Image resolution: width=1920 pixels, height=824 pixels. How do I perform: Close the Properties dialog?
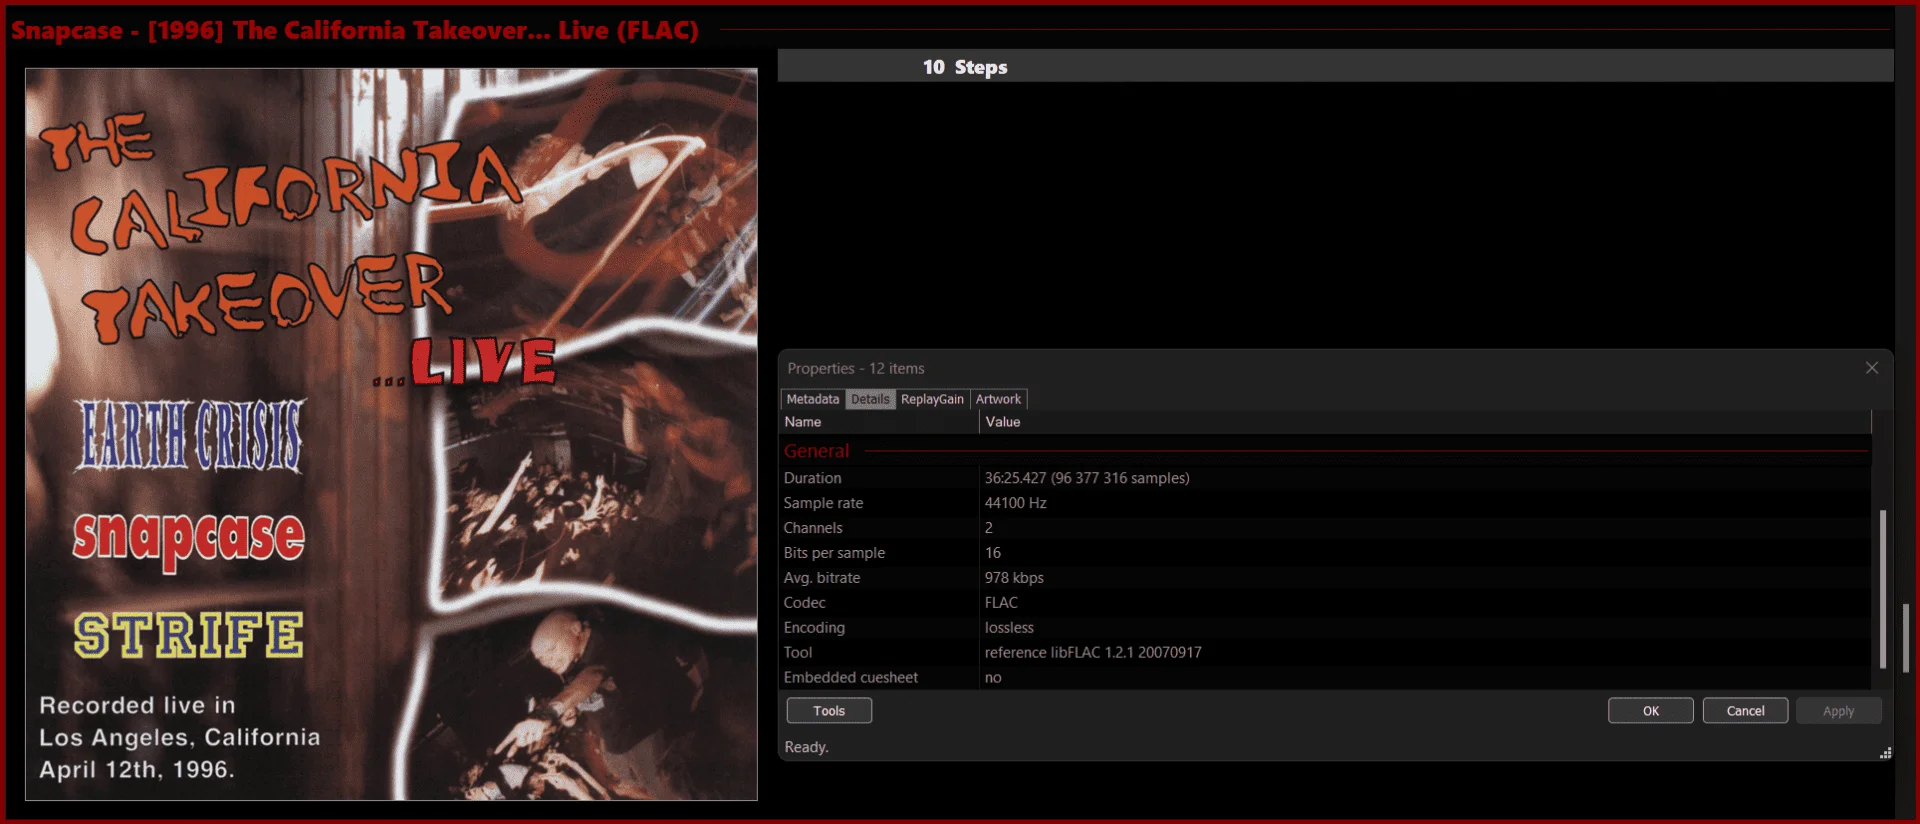tap(1872, 368)
